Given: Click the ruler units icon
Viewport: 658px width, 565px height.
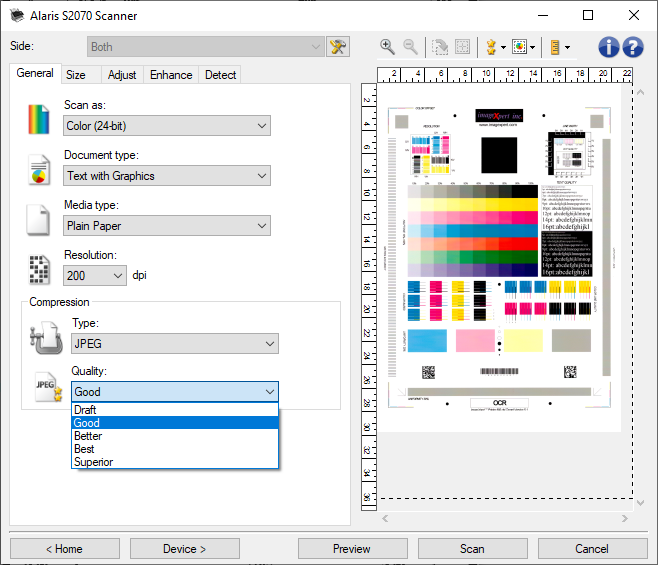Looking at the screenshot, I should pyautogui.click(x=557, y=47).
